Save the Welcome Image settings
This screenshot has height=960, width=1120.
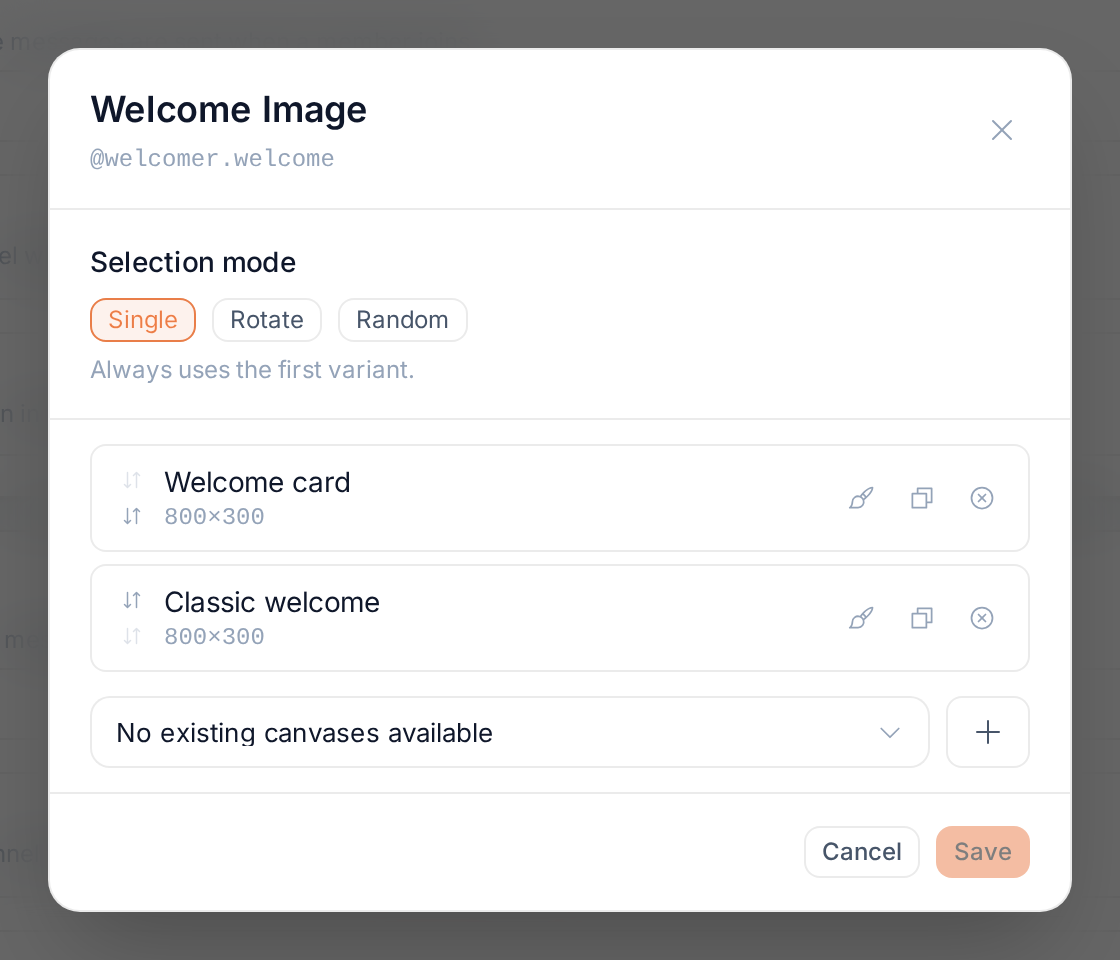tap(982, 851)
